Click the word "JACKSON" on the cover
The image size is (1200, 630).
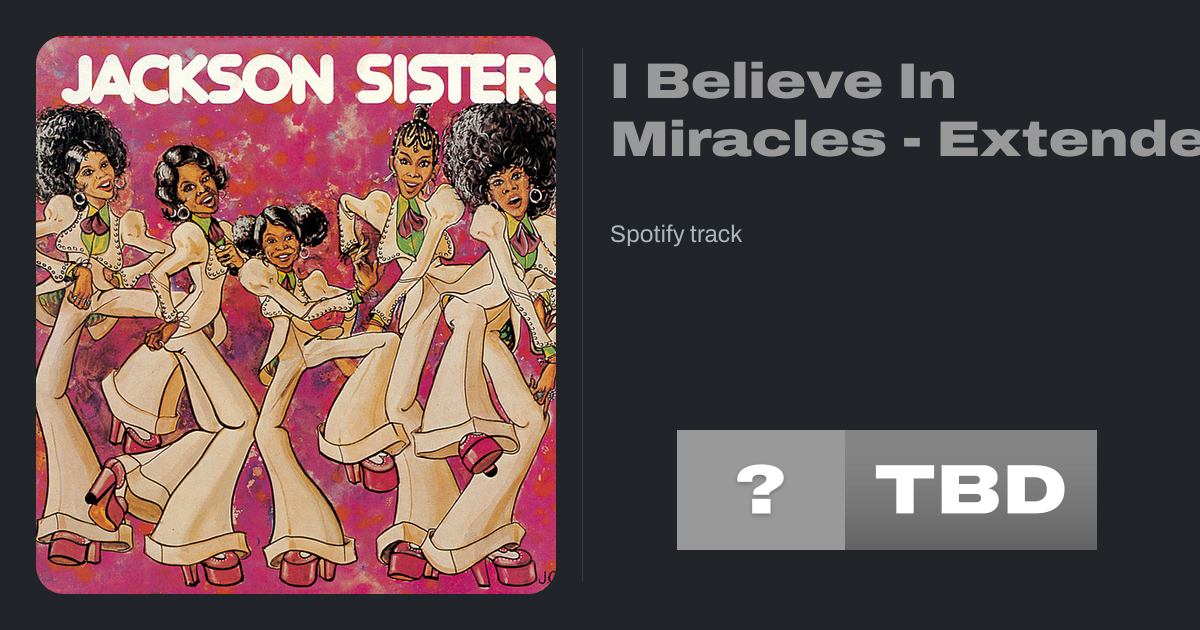[x=196, y=80]
